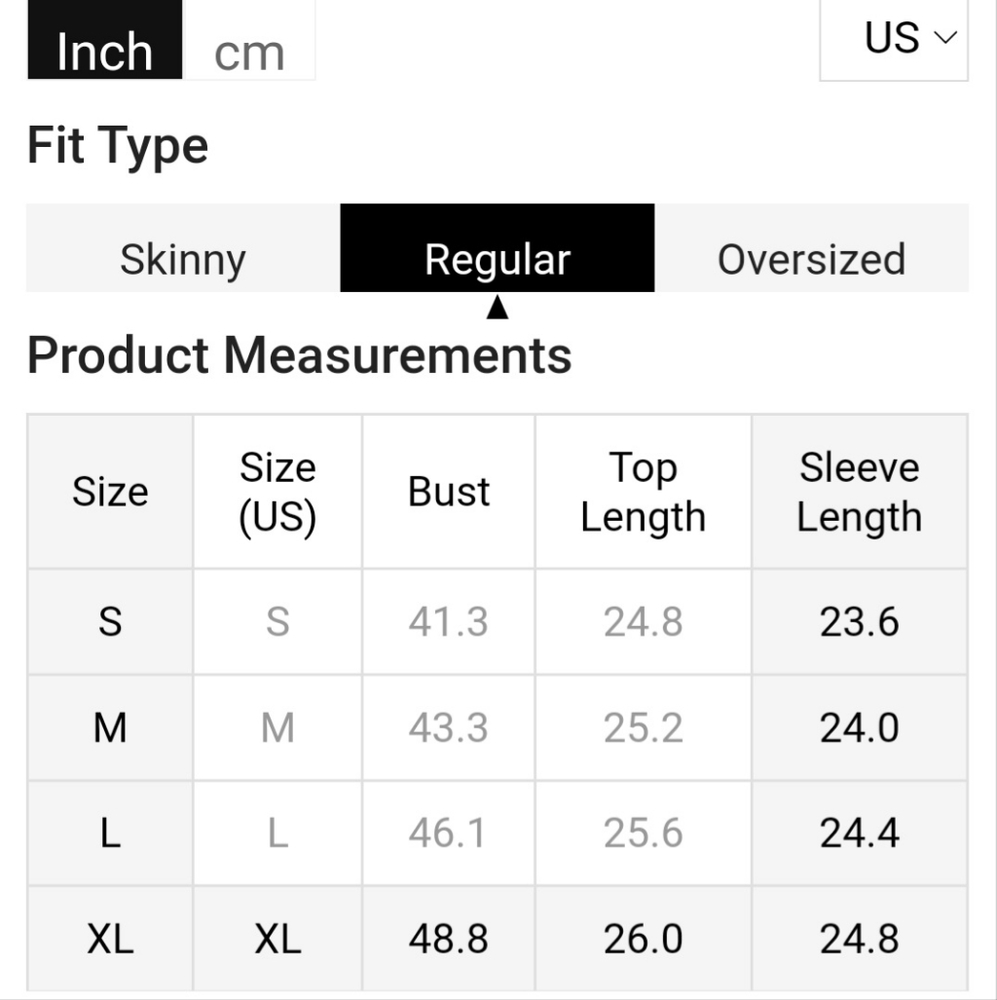Select the Skinny fit type tab
The width and height of the screenshot is (997, 1000).
click(x=183, y=260)
